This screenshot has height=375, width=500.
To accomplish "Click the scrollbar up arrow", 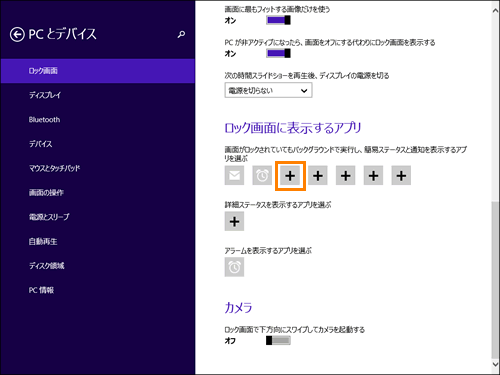I will 495,11.
